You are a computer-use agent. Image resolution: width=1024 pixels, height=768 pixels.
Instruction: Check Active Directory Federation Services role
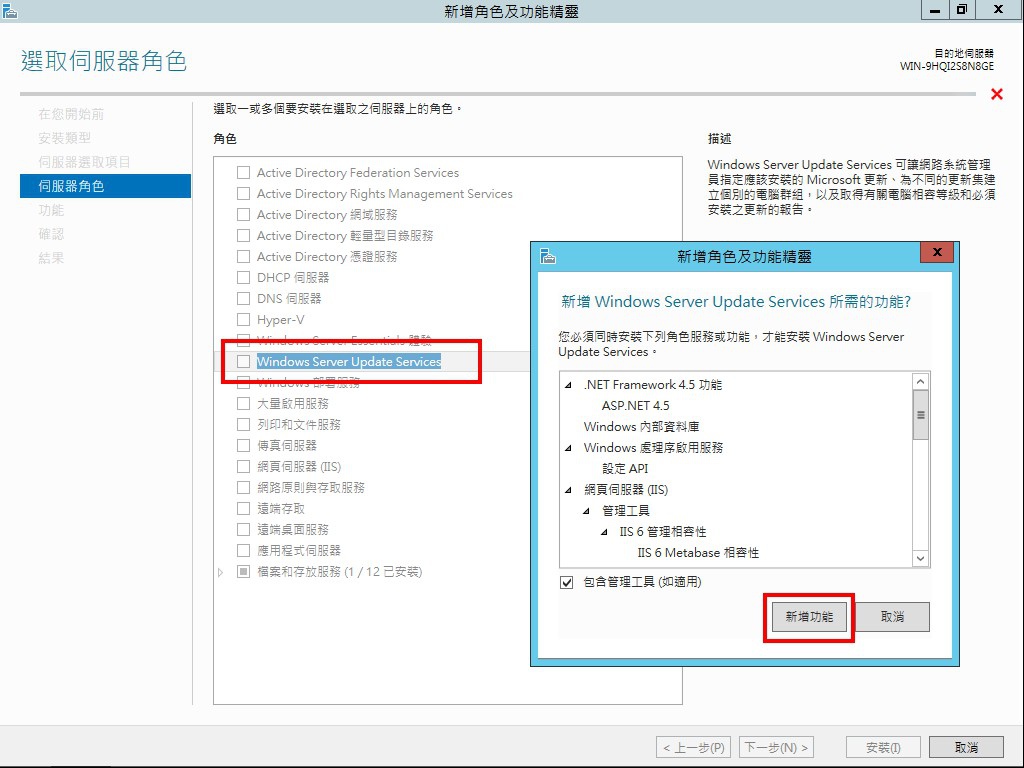244,172
